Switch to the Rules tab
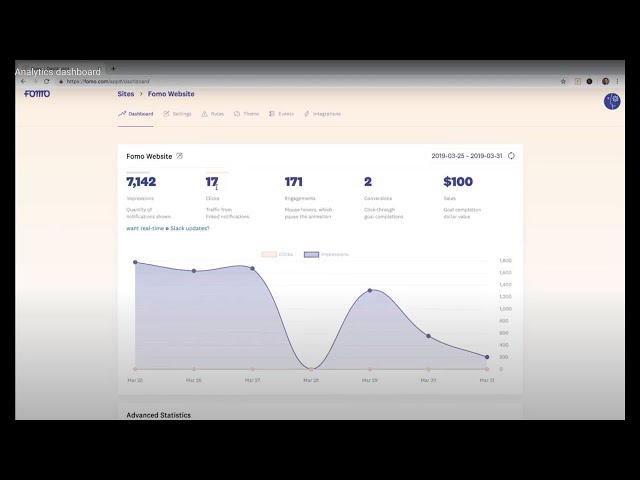640x480 pixels. coord(212,114)
